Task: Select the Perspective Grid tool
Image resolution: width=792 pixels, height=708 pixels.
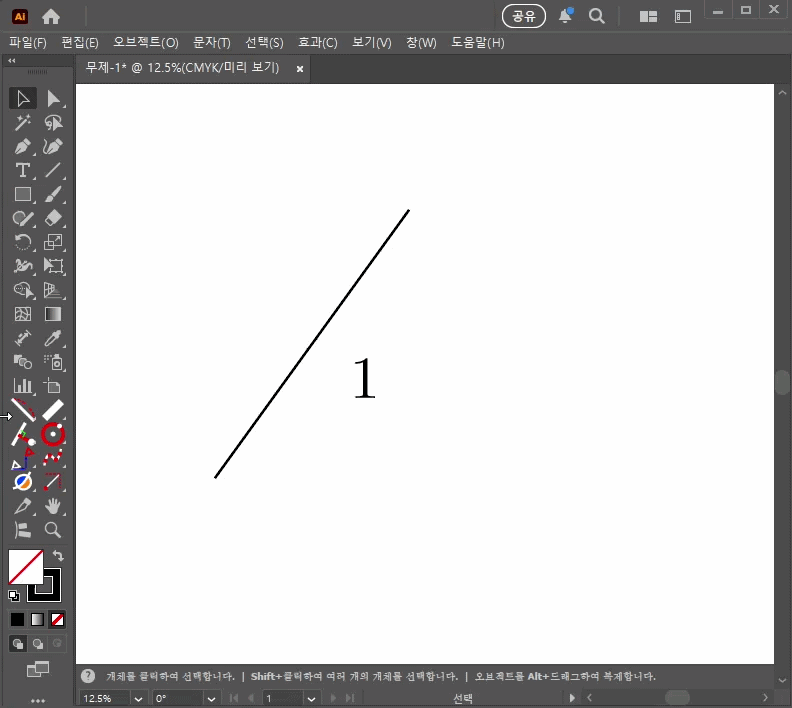Action: pyautogui.click(x=53, y=290)
